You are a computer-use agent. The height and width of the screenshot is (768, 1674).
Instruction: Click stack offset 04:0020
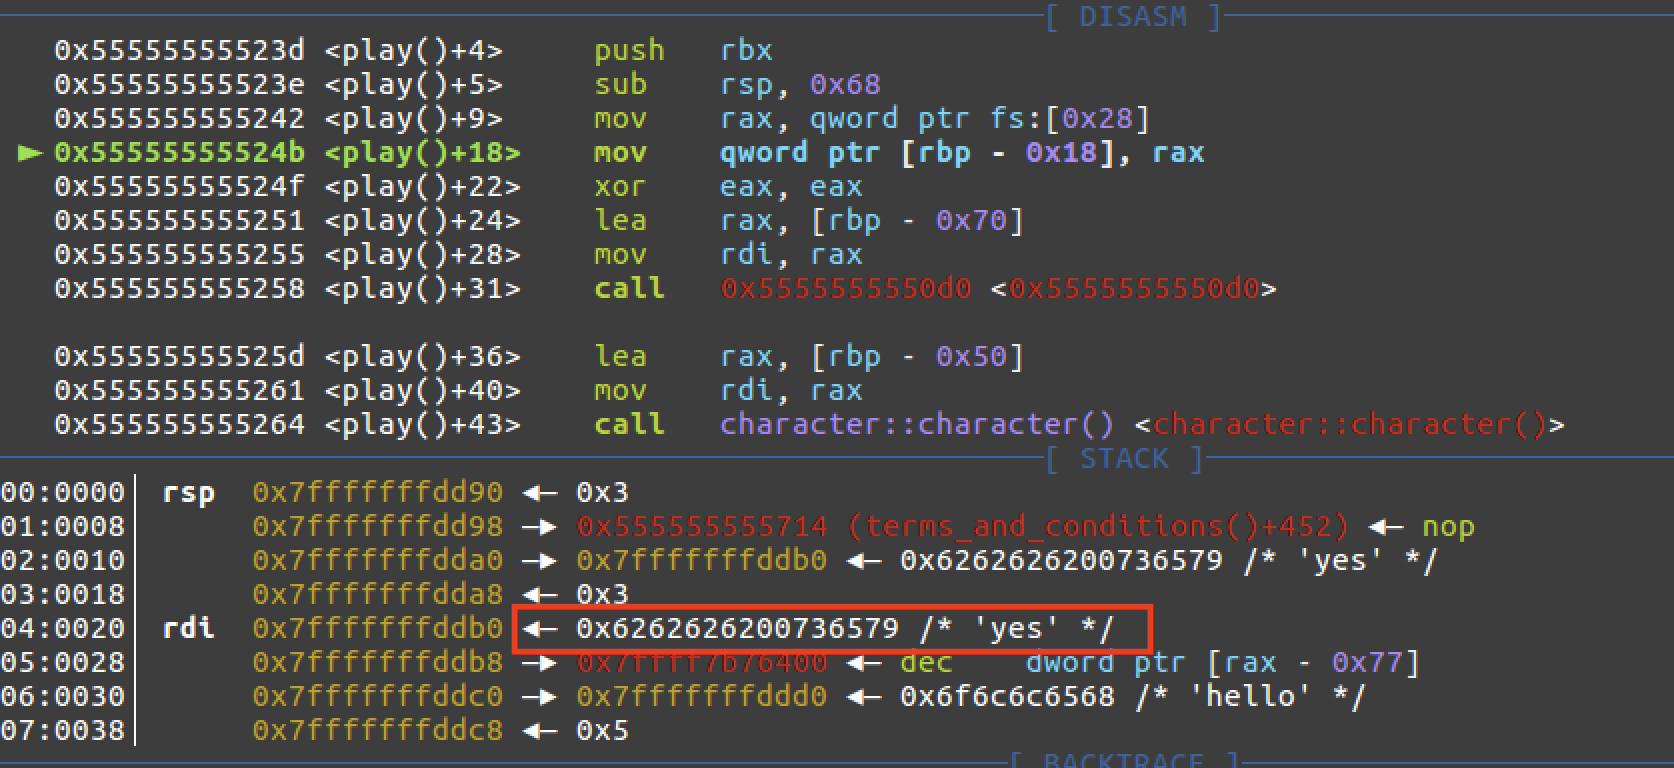tap(63, 628)
